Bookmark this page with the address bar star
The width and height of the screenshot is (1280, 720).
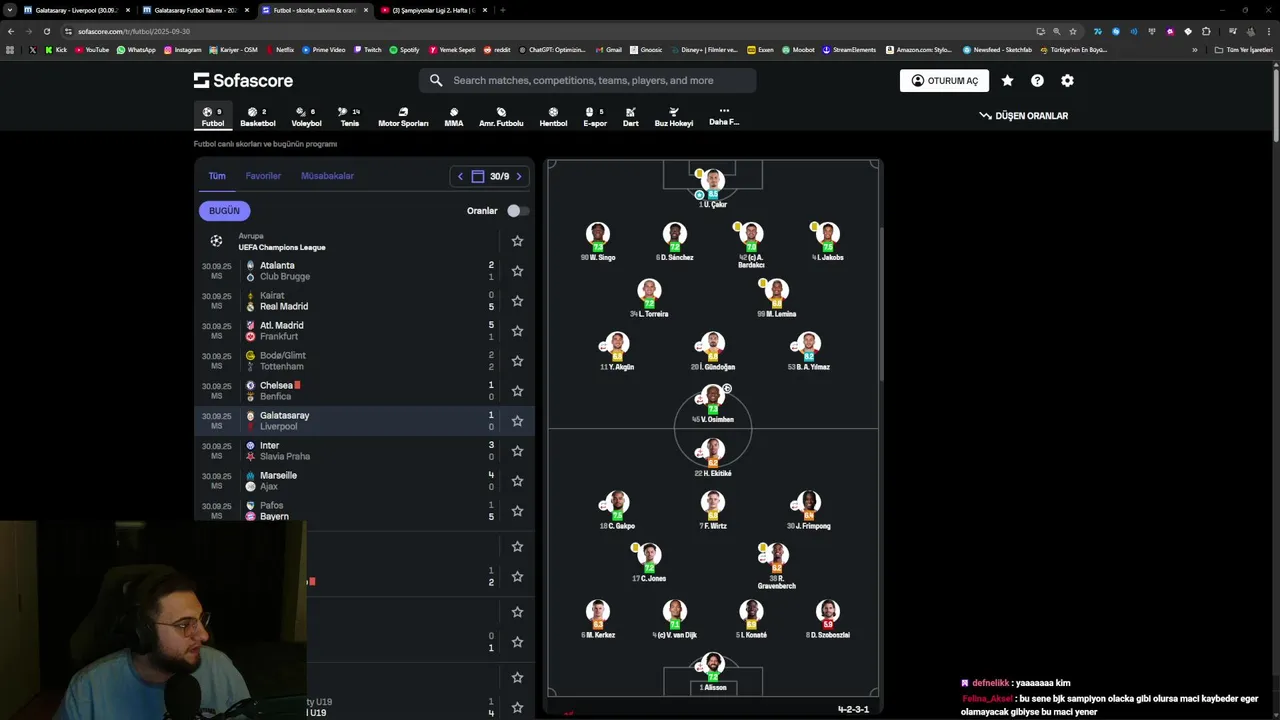pyautogui.click(x=1073, y=31)
